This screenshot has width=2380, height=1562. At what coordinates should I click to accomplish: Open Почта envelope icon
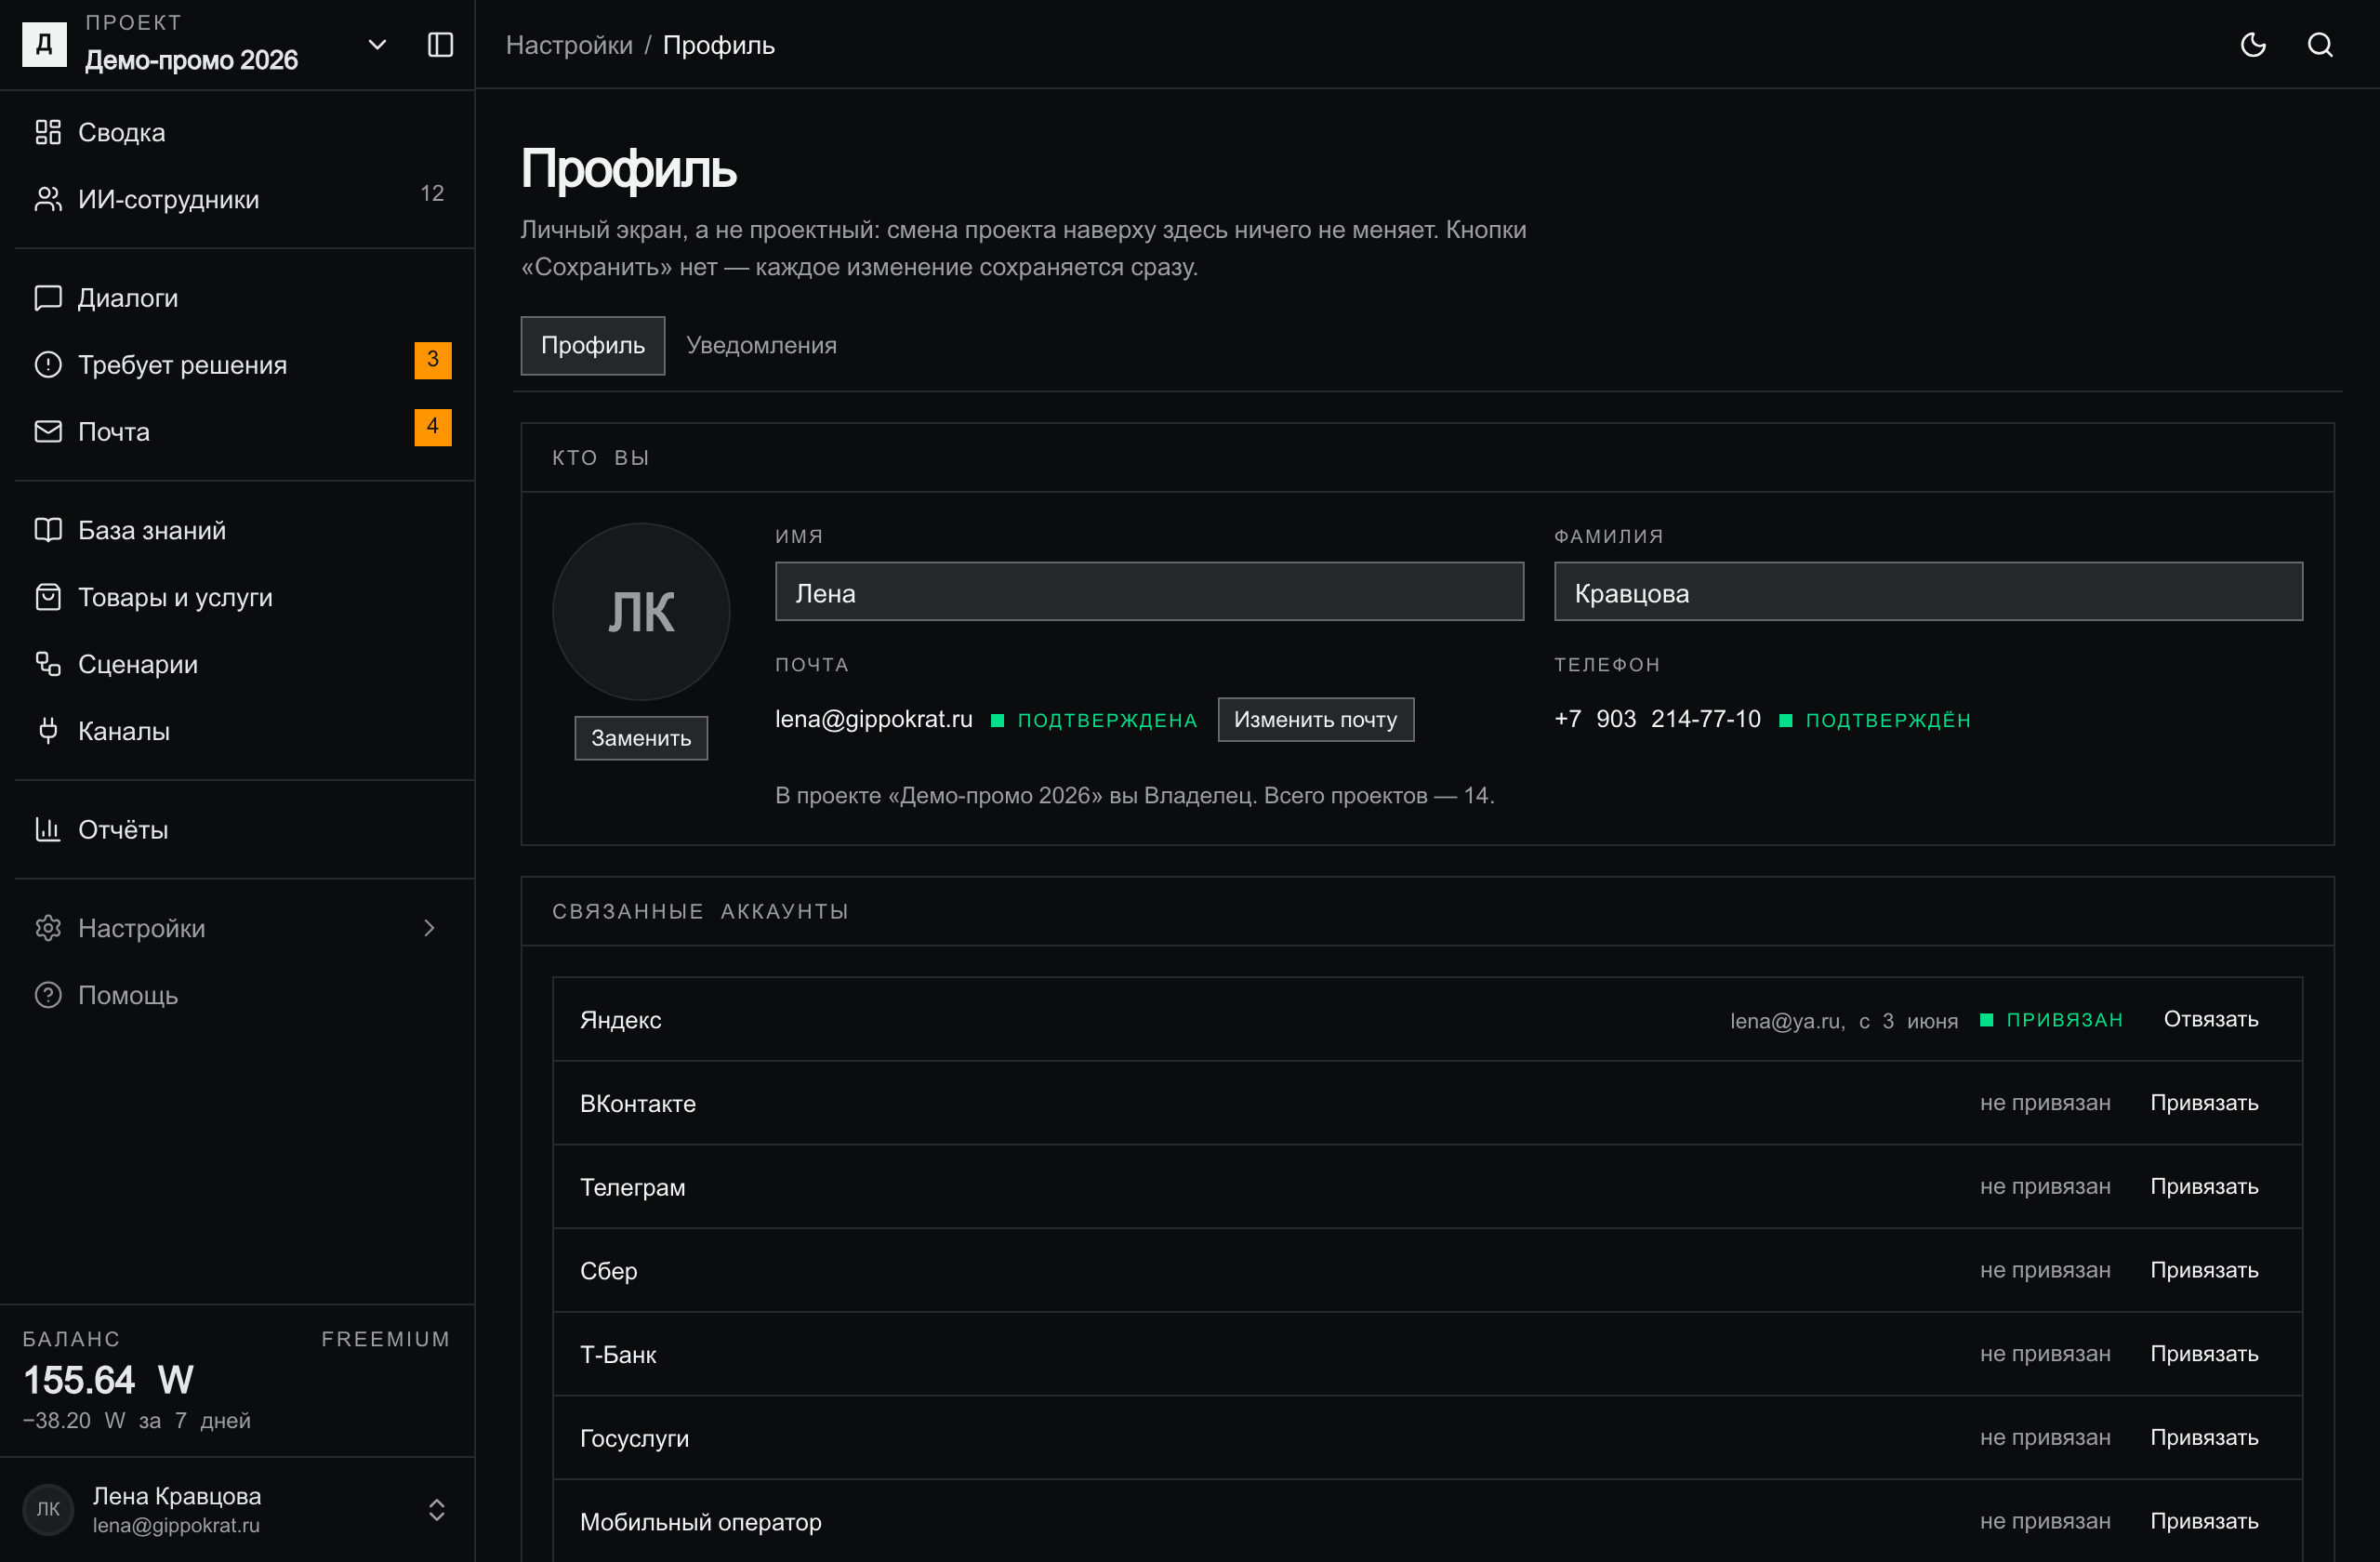pos(48,432)
